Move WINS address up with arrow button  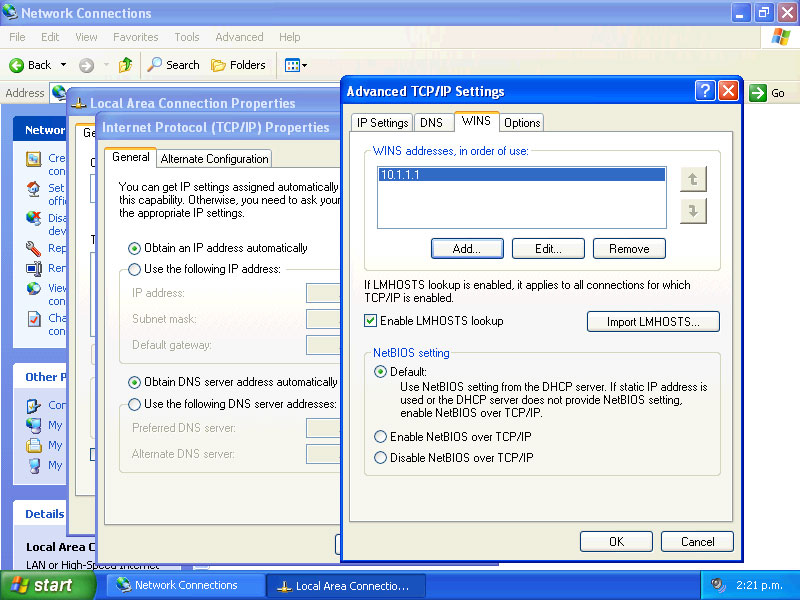click(x=693, y=180)
